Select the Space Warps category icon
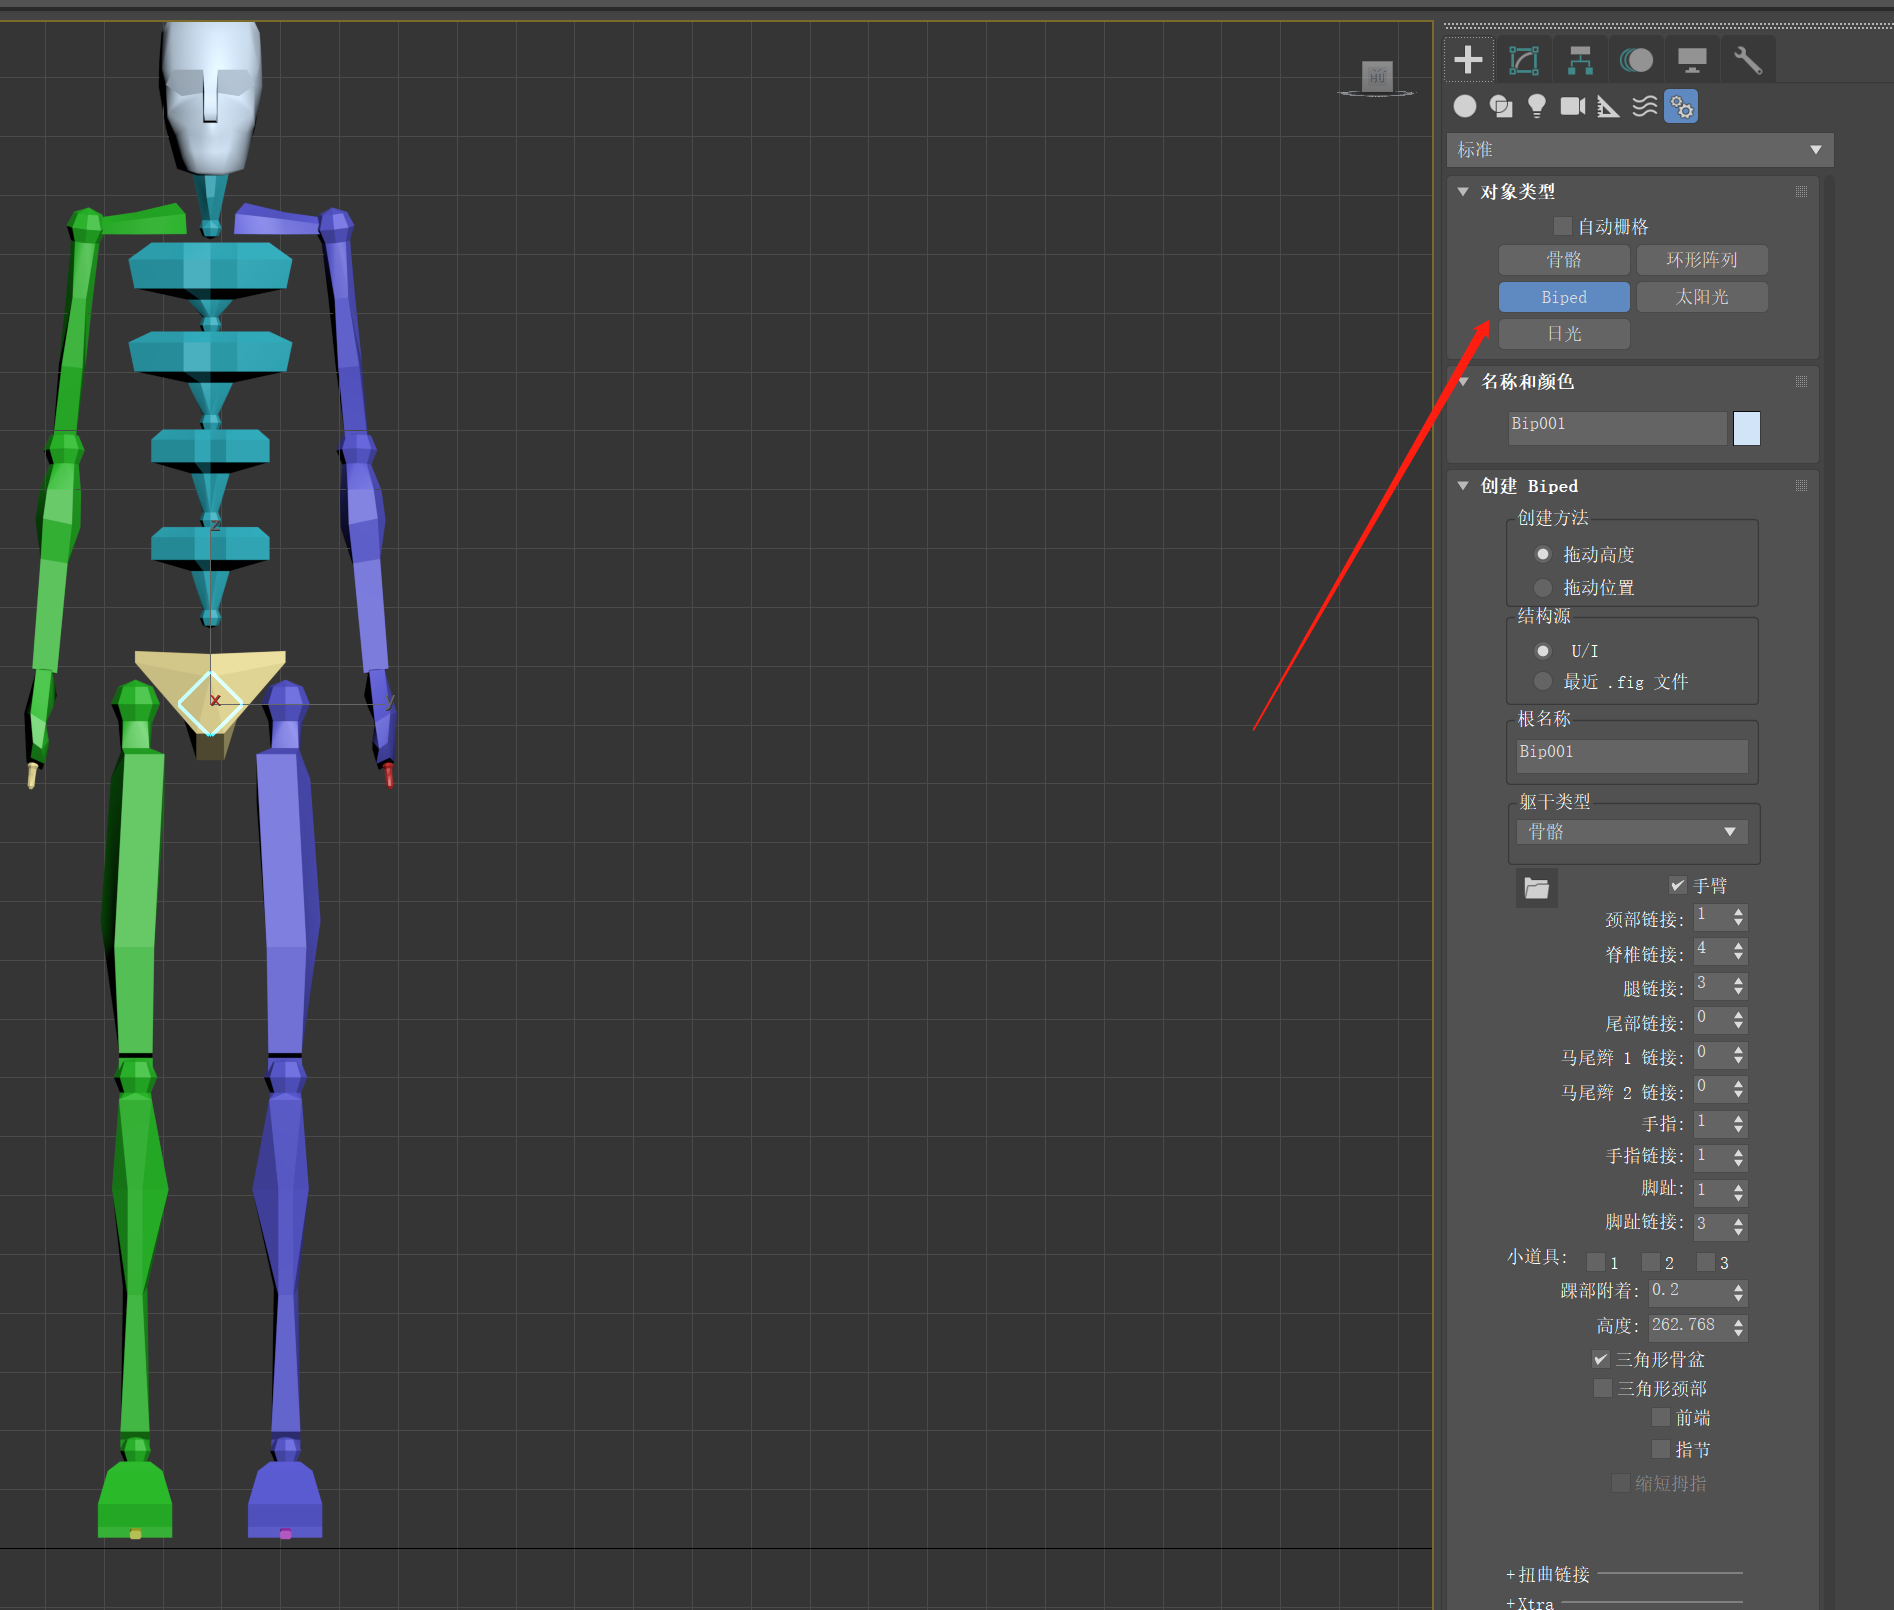 1645,106
